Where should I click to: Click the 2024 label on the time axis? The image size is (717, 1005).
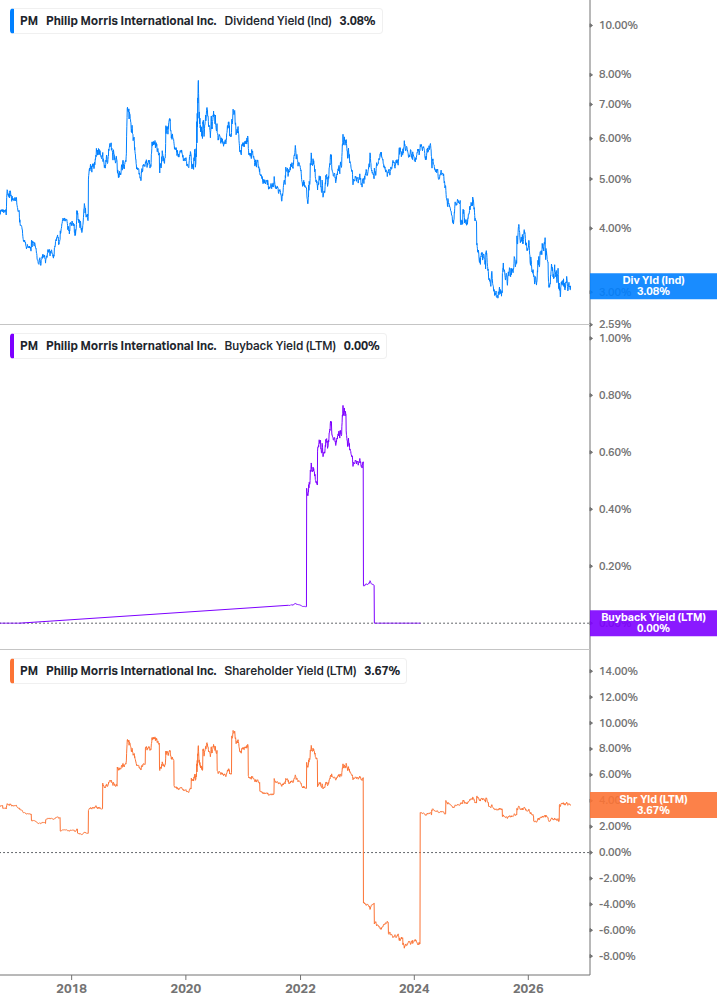(x=414, y=989)
